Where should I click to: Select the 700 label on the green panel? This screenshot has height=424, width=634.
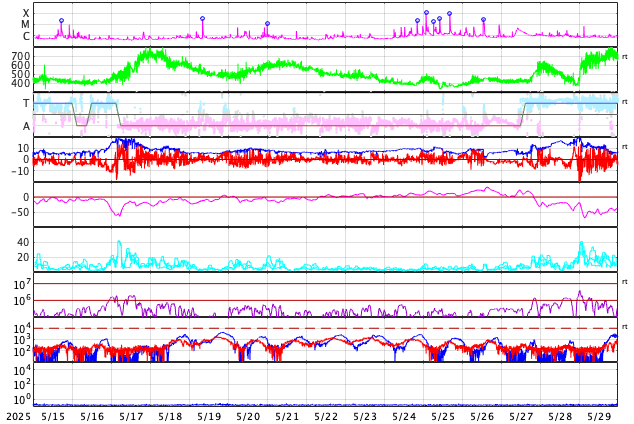(21, 56)
